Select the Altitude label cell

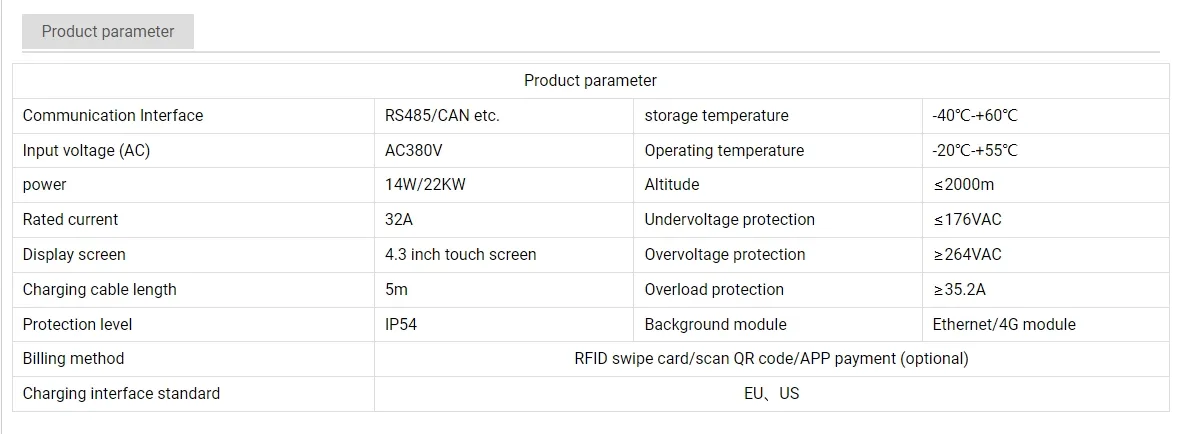(672, 185)
